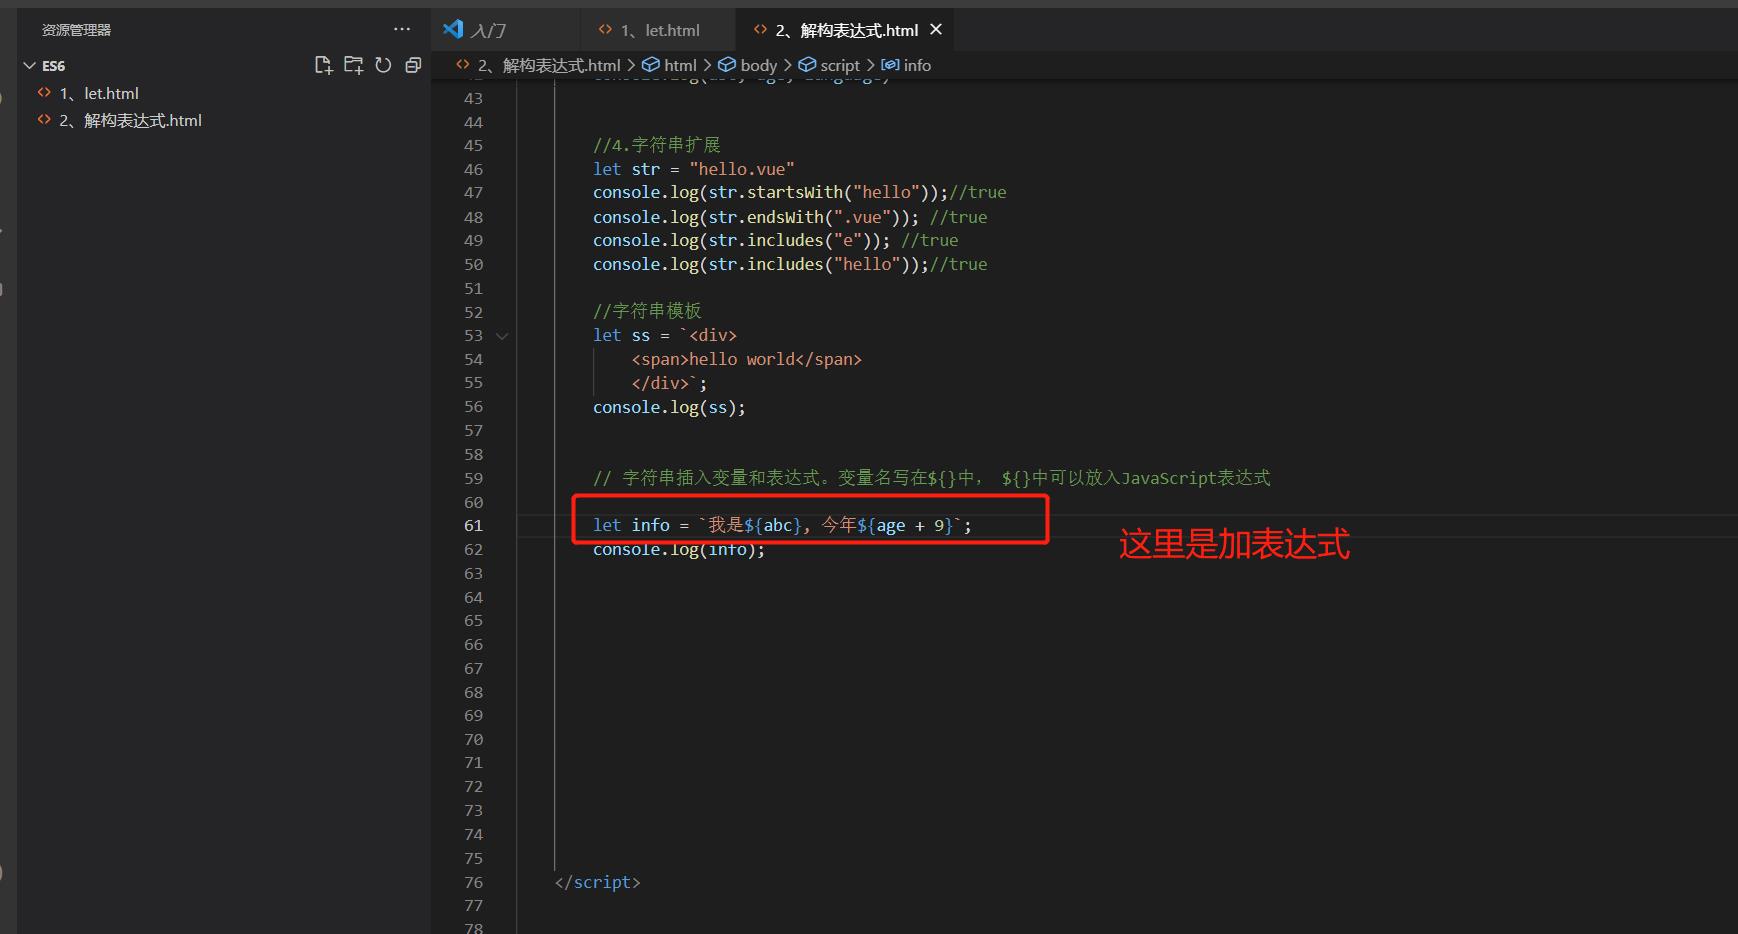Image resolution: width=1738 pixels, height=934 pixels.
Task: Open the explorer more actions menu
Action: [402, 29]
